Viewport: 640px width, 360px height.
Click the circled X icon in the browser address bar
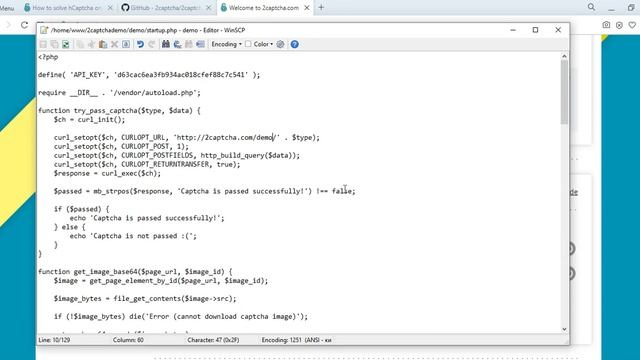point(619,25)
